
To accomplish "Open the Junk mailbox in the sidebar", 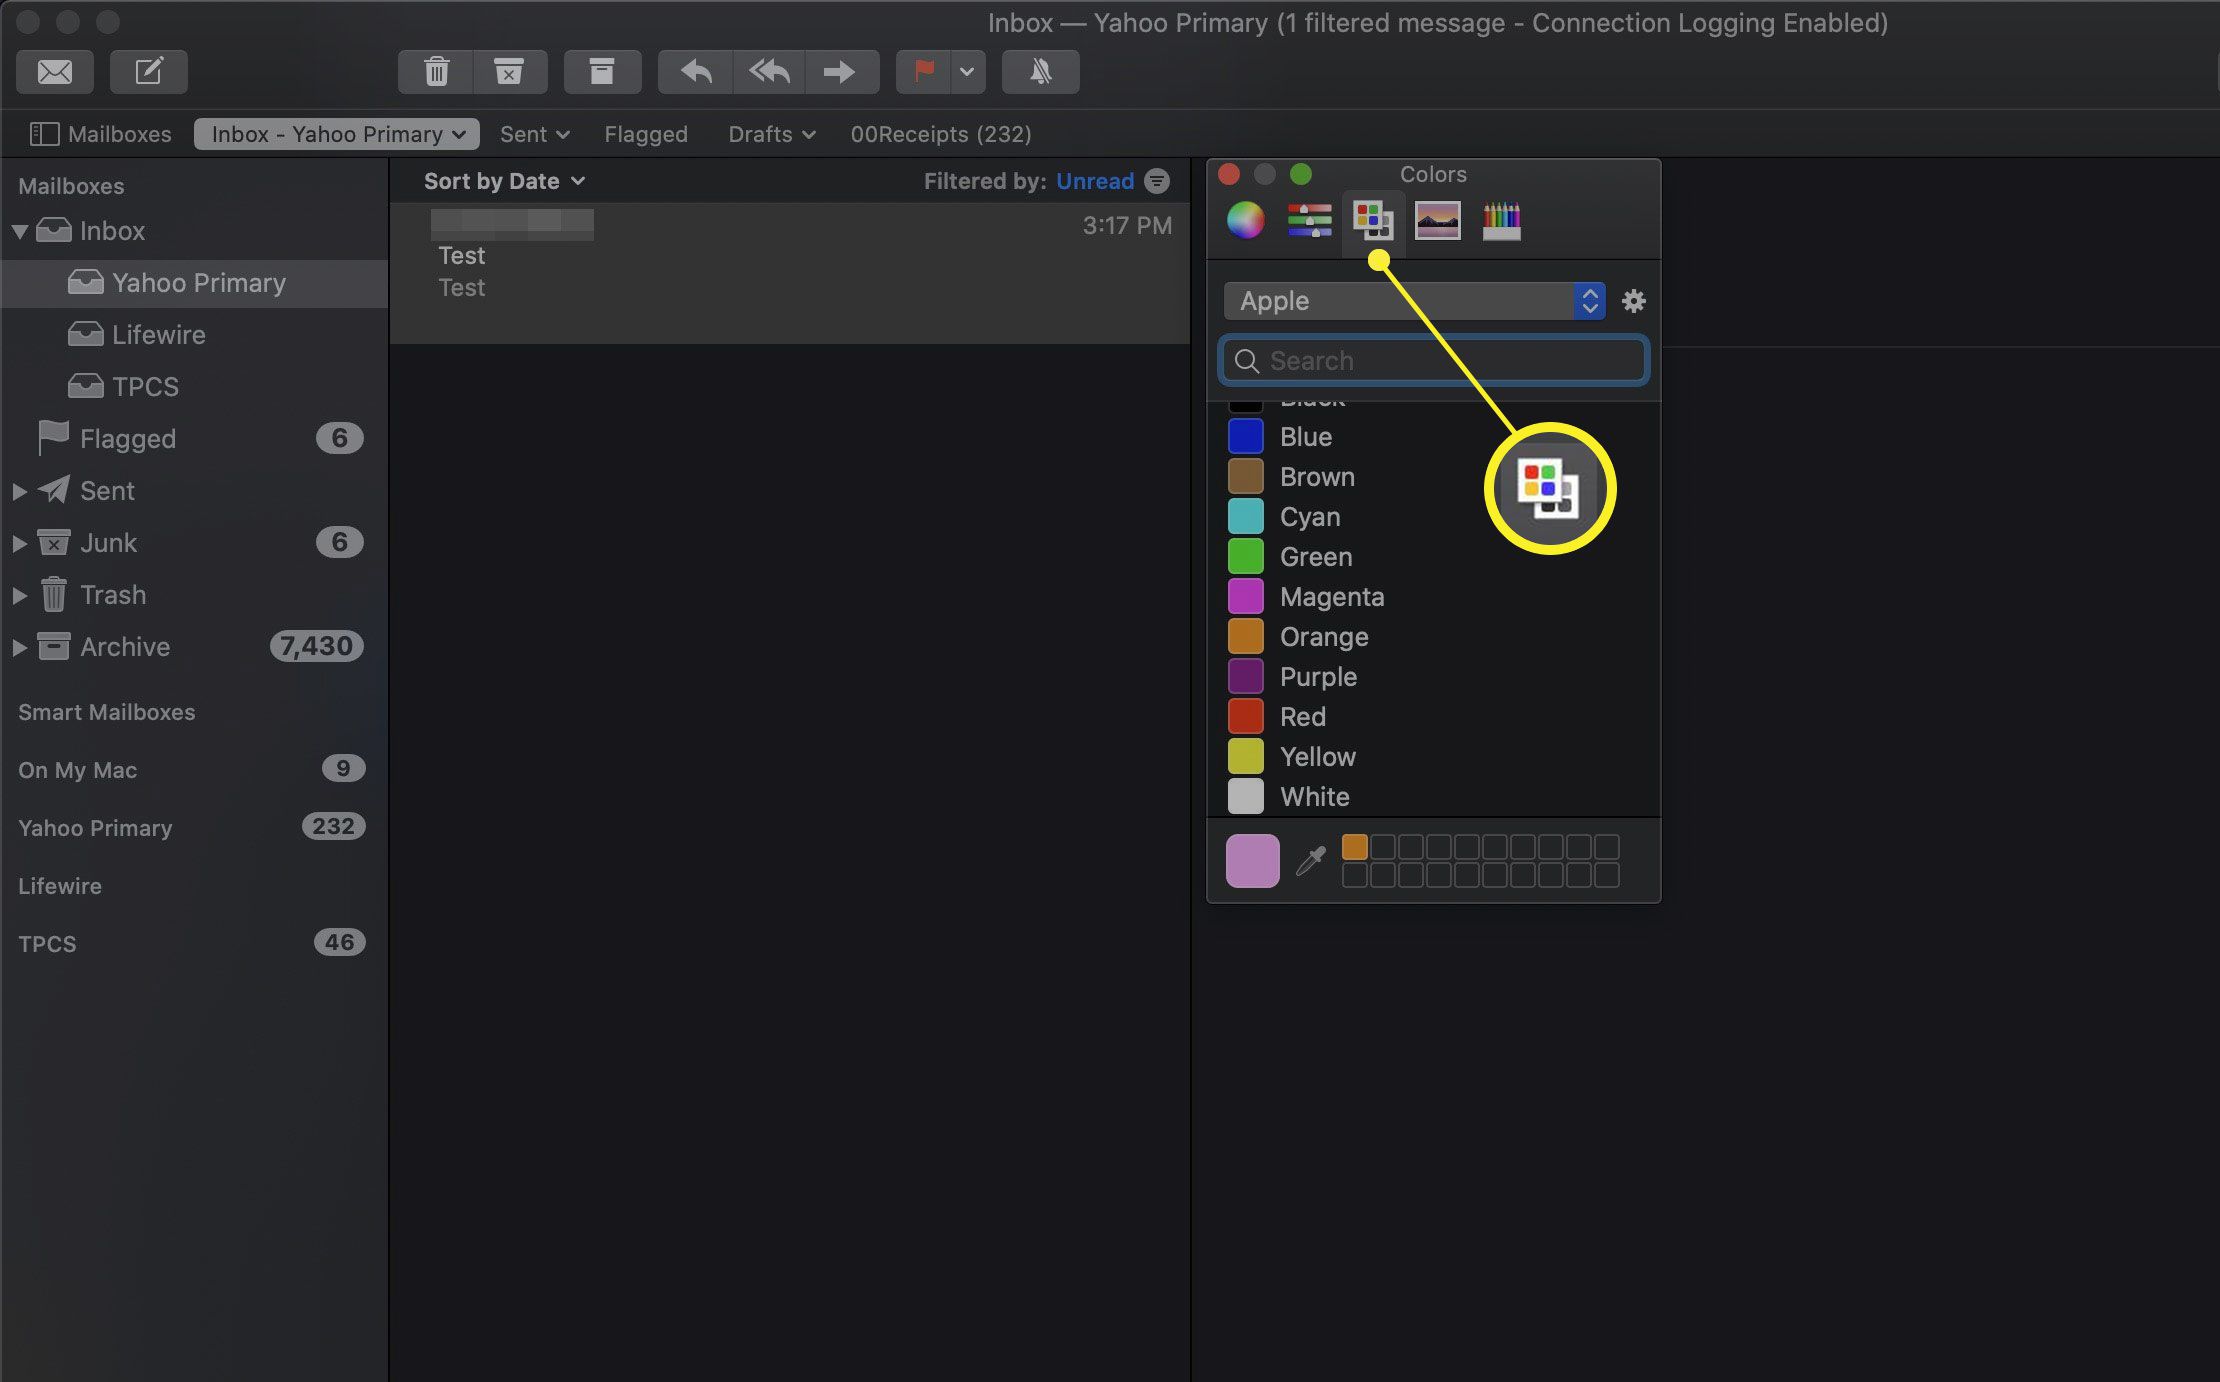I will click(195, 543).
